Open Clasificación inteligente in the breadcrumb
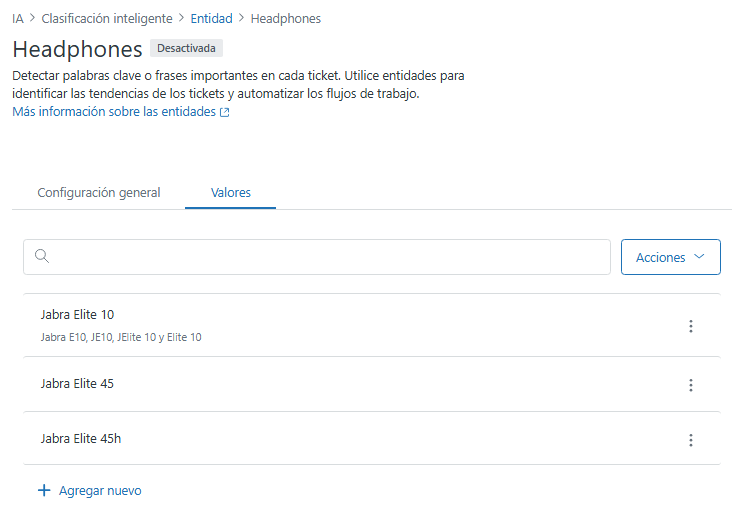The image size is (735, 522). [107, 19]
